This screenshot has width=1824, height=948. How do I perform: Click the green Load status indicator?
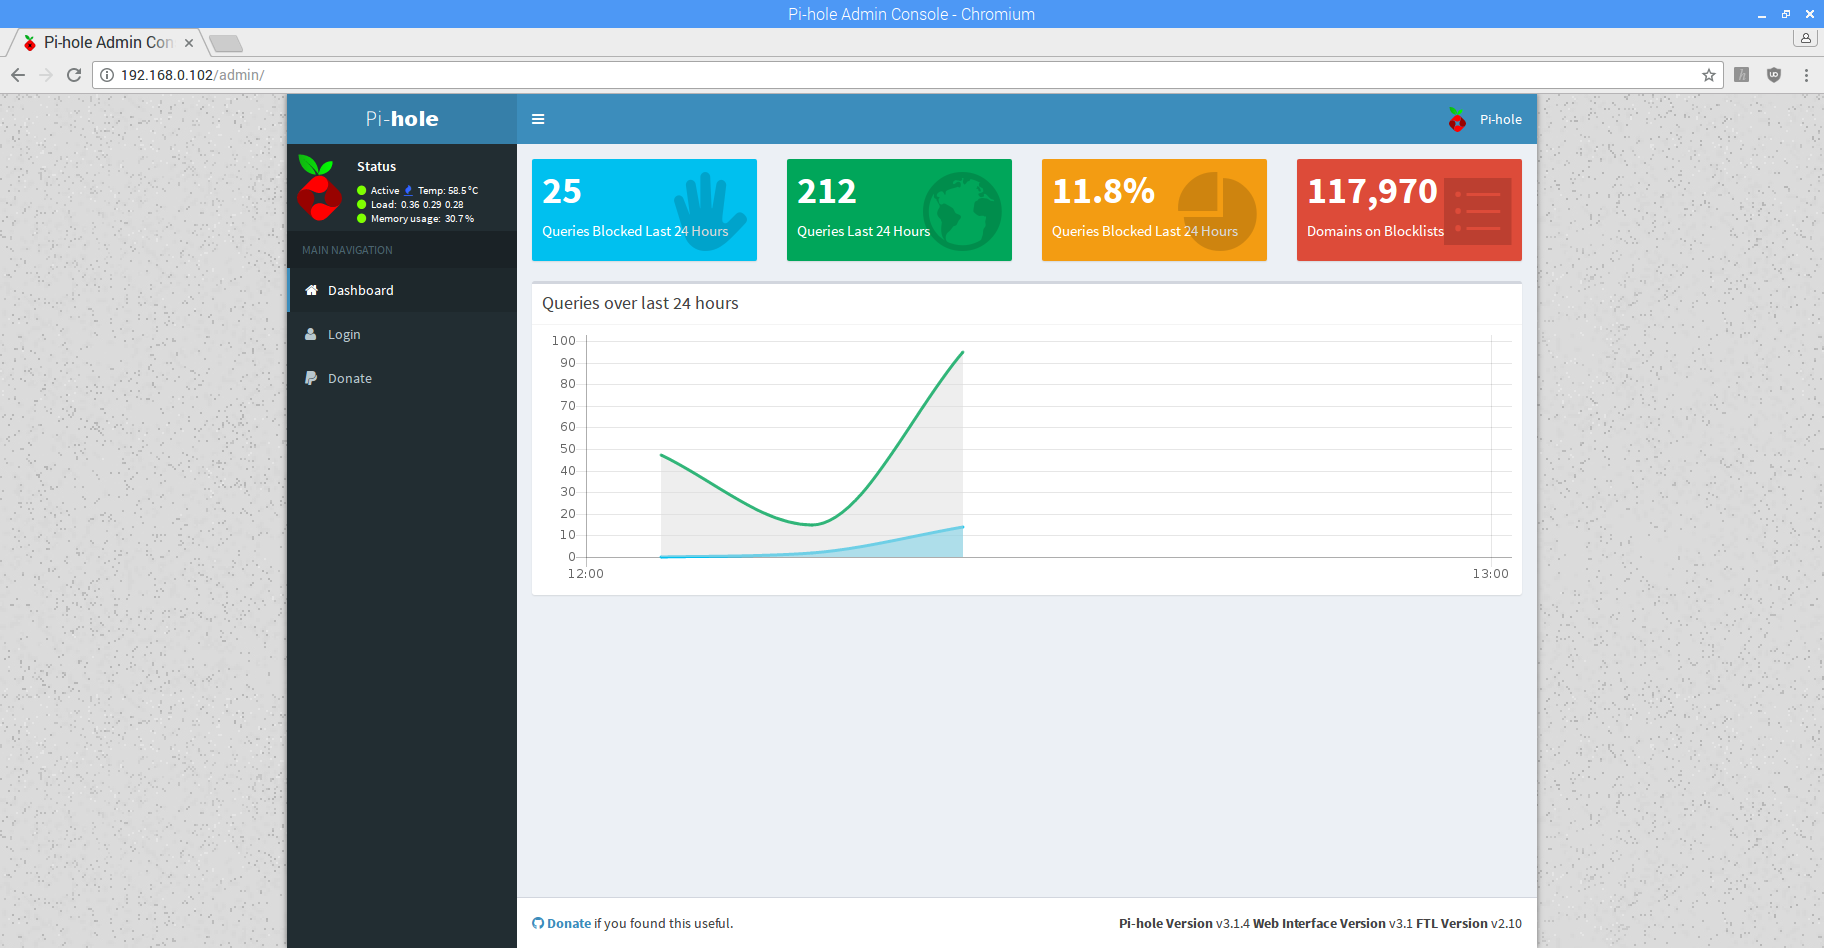coord(362,204)
